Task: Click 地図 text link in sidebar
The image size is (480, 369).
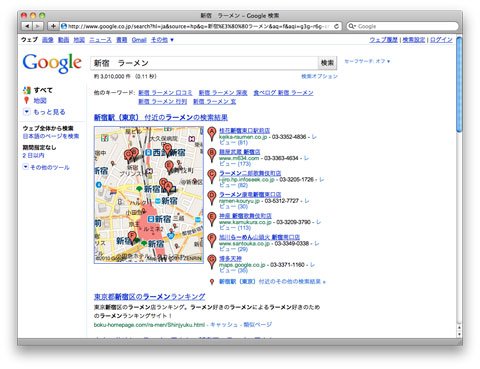Action: (40, 100)
